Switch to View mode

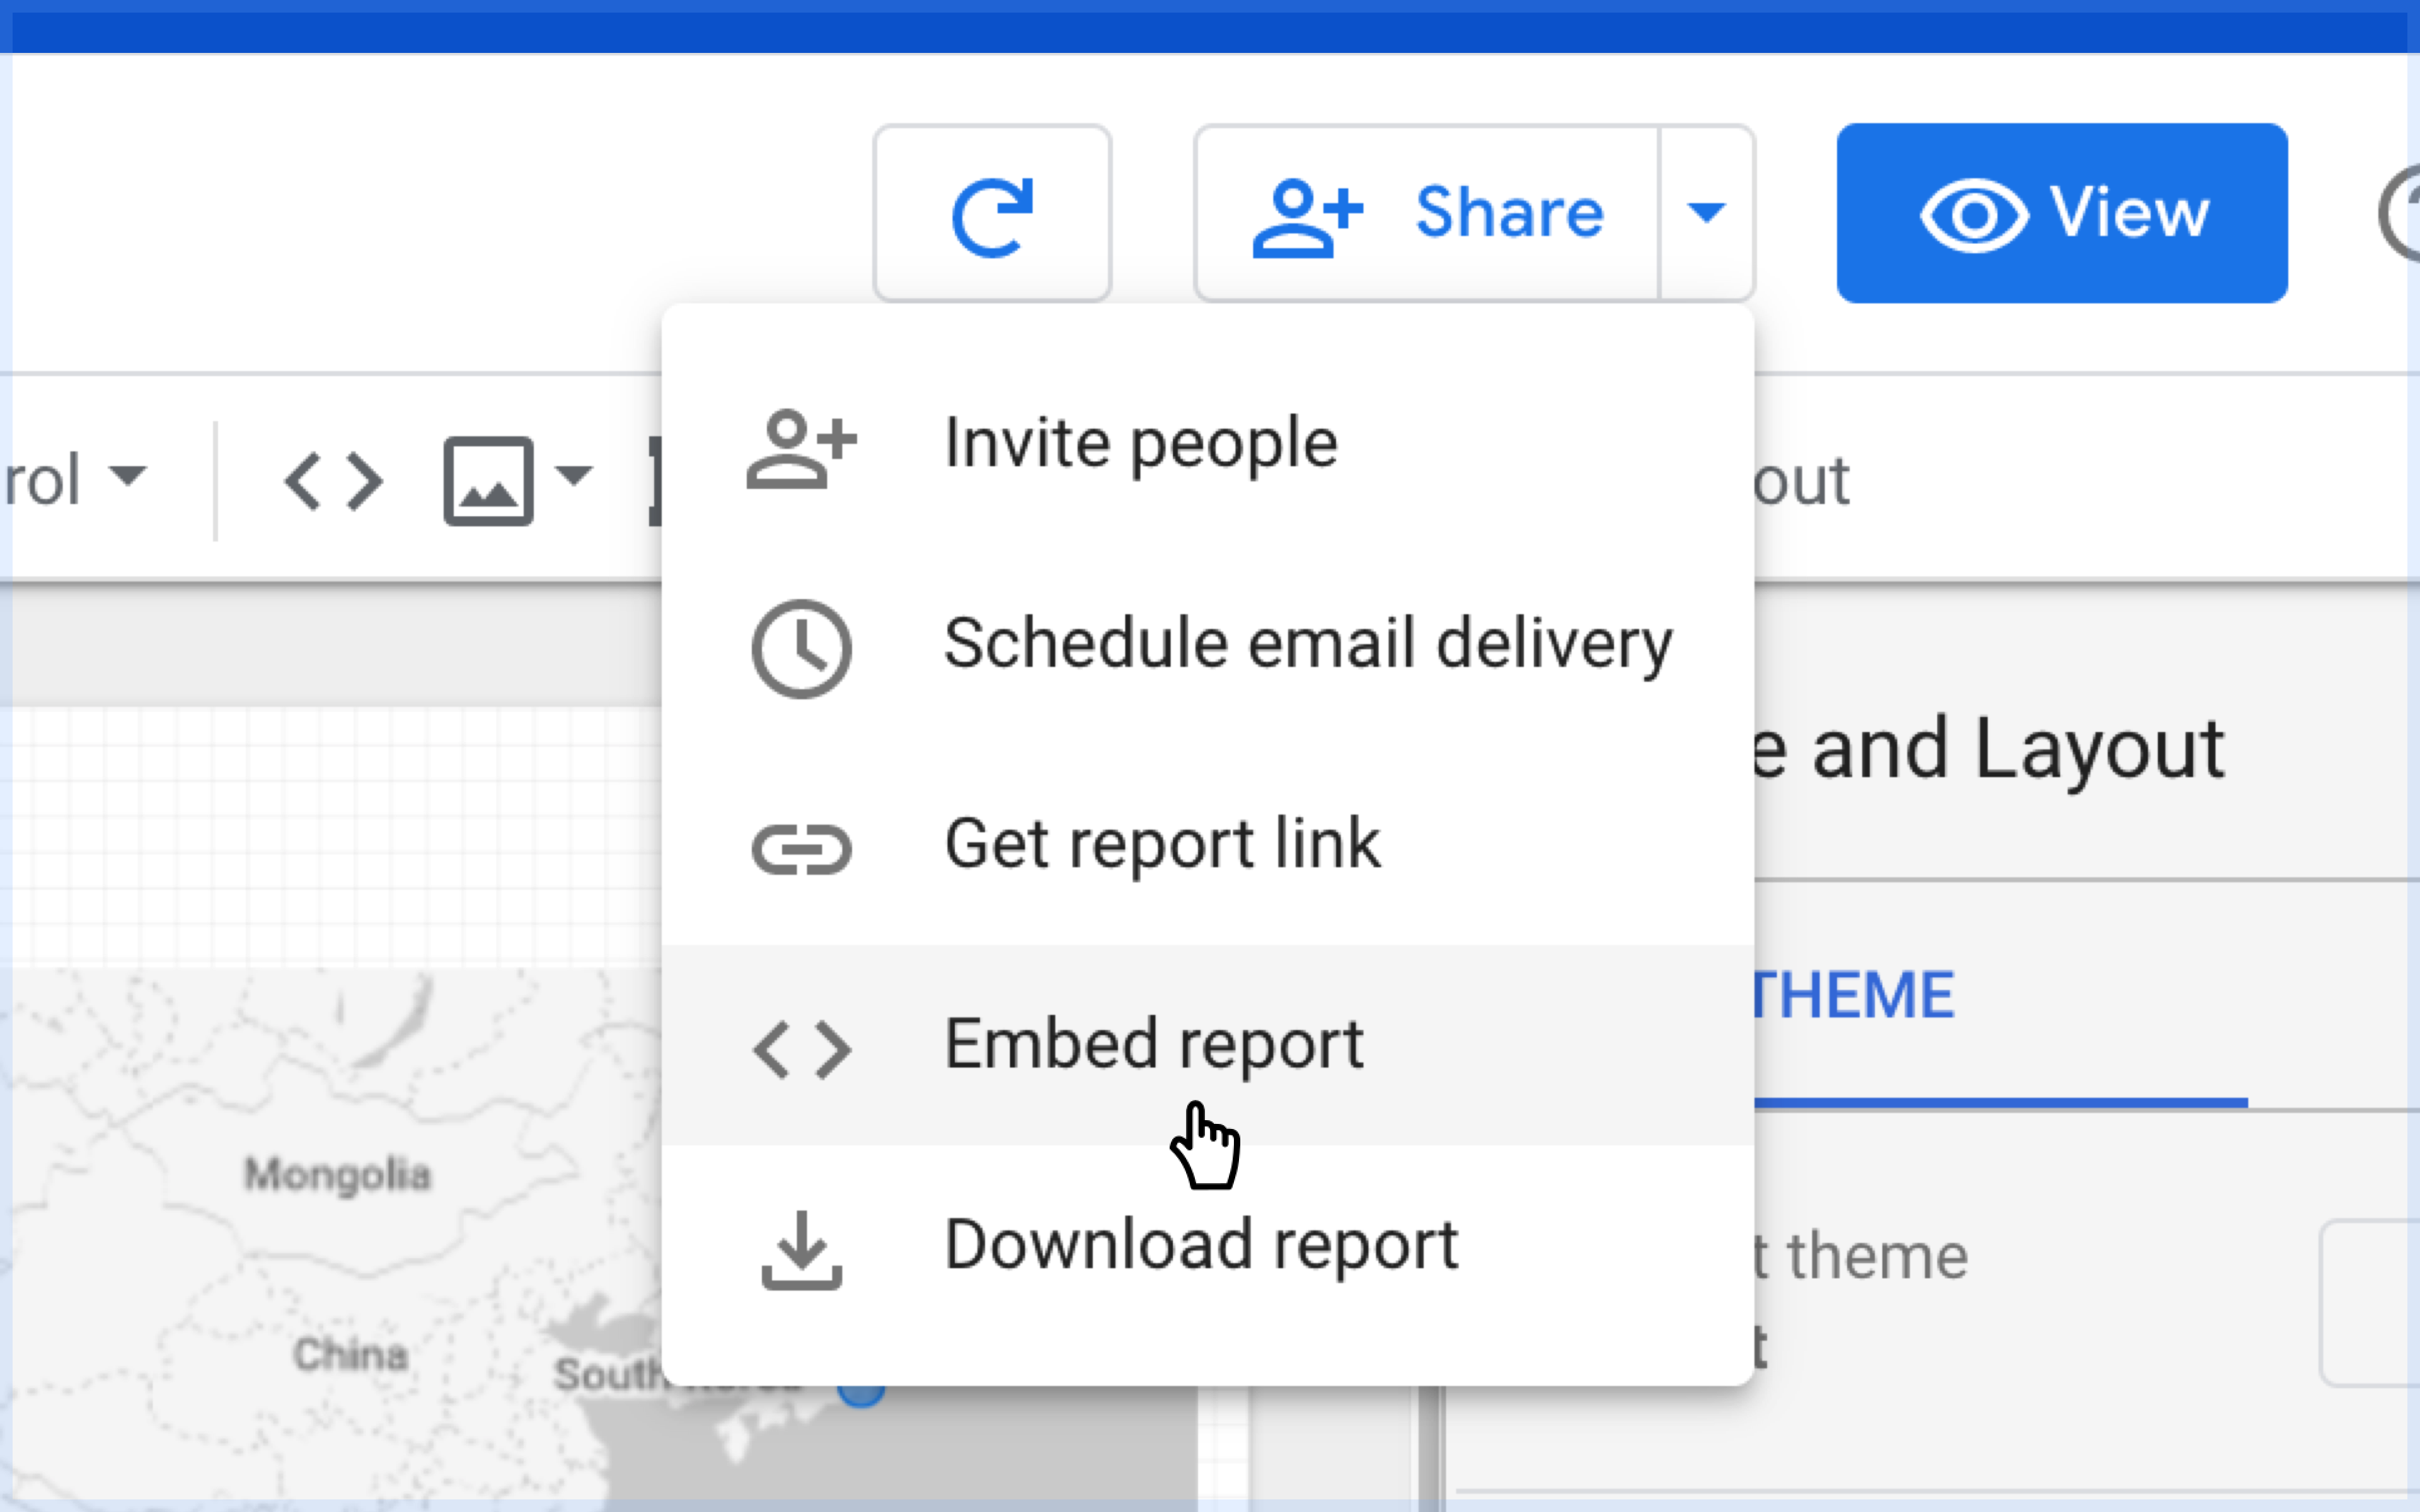click(2061, 214)
